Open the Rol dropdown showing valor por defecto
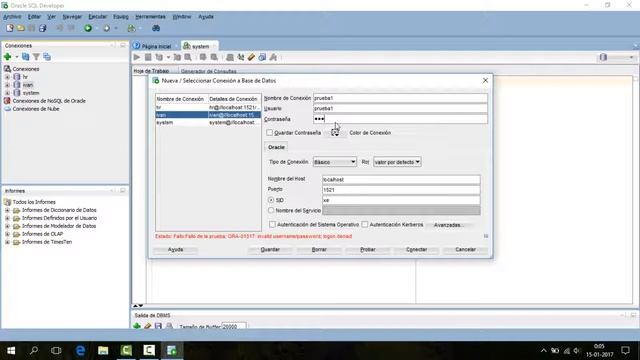The image size is (640, 360). coord(397,162)
